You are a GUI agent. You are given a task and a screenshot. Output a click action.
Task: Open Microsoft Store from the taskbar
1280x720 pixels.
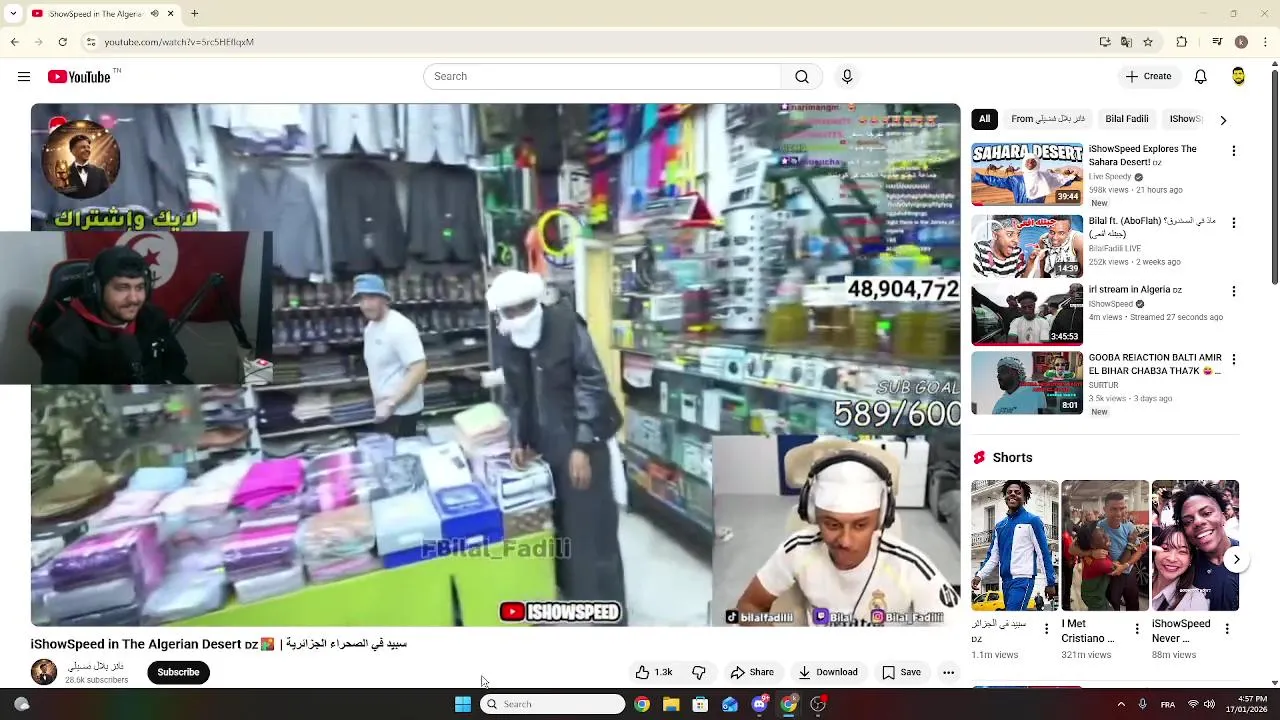[700, 704]
